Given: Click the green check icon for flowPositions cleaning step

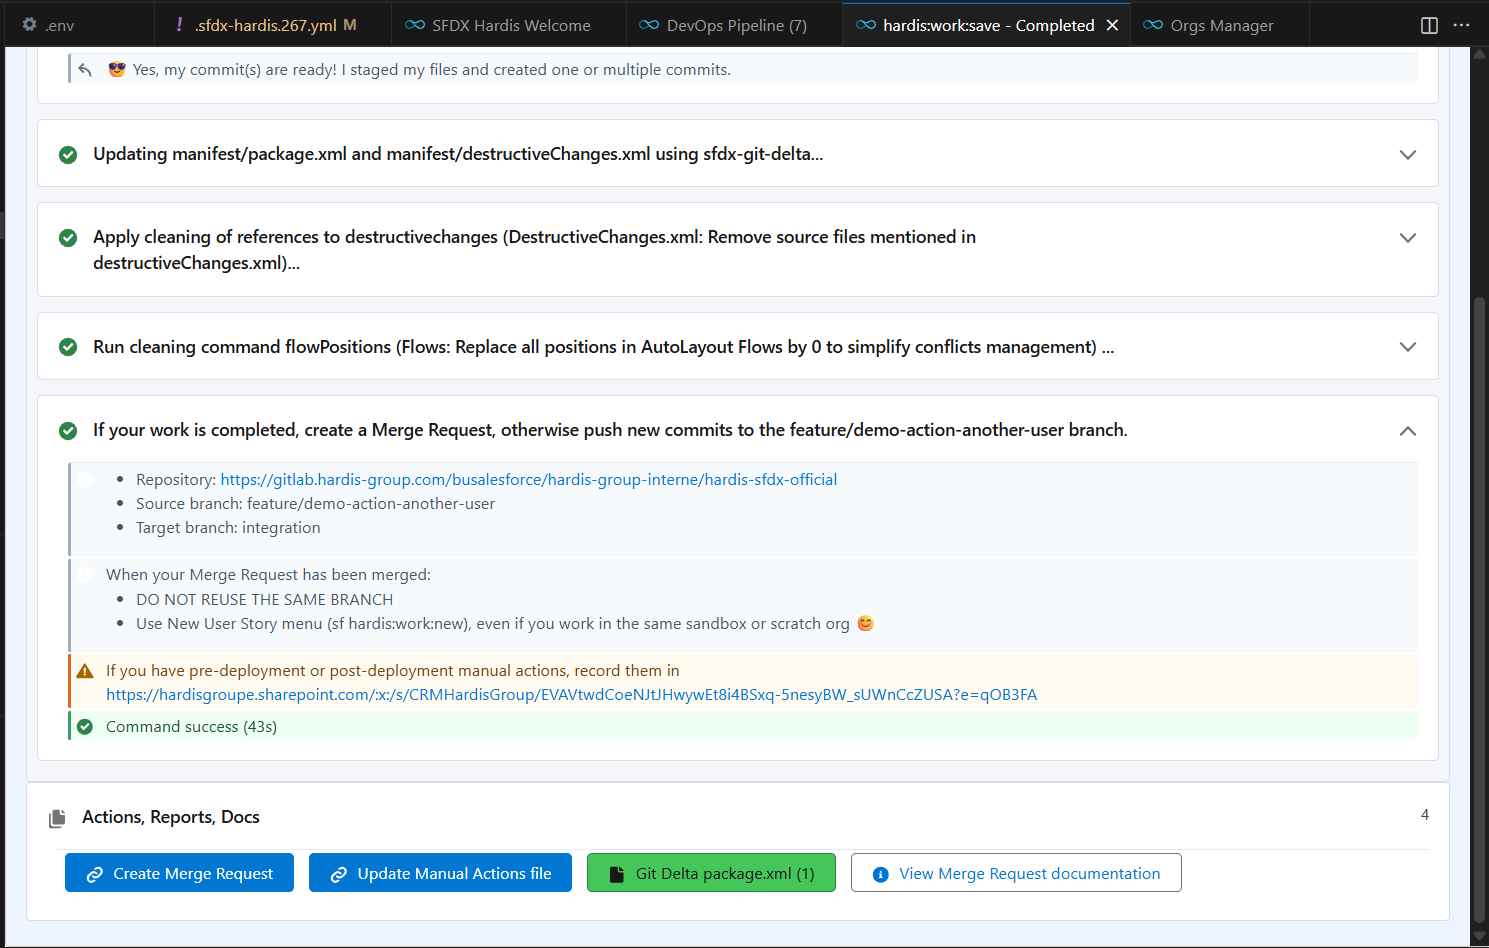Looking at the screenshot, I should (x=68, y=347).
